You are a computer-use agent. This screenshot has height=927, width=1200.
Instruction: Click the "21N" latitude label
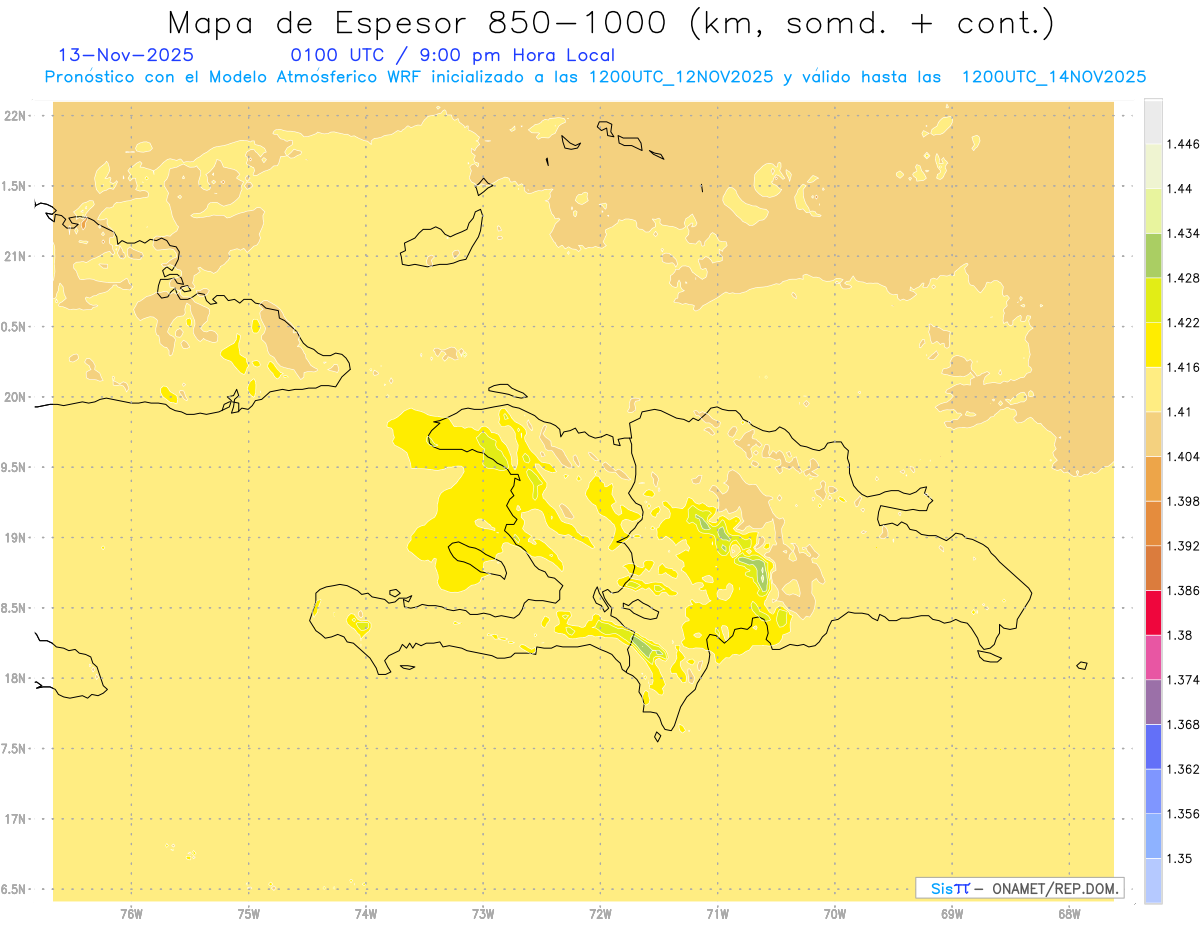[16, 256]
